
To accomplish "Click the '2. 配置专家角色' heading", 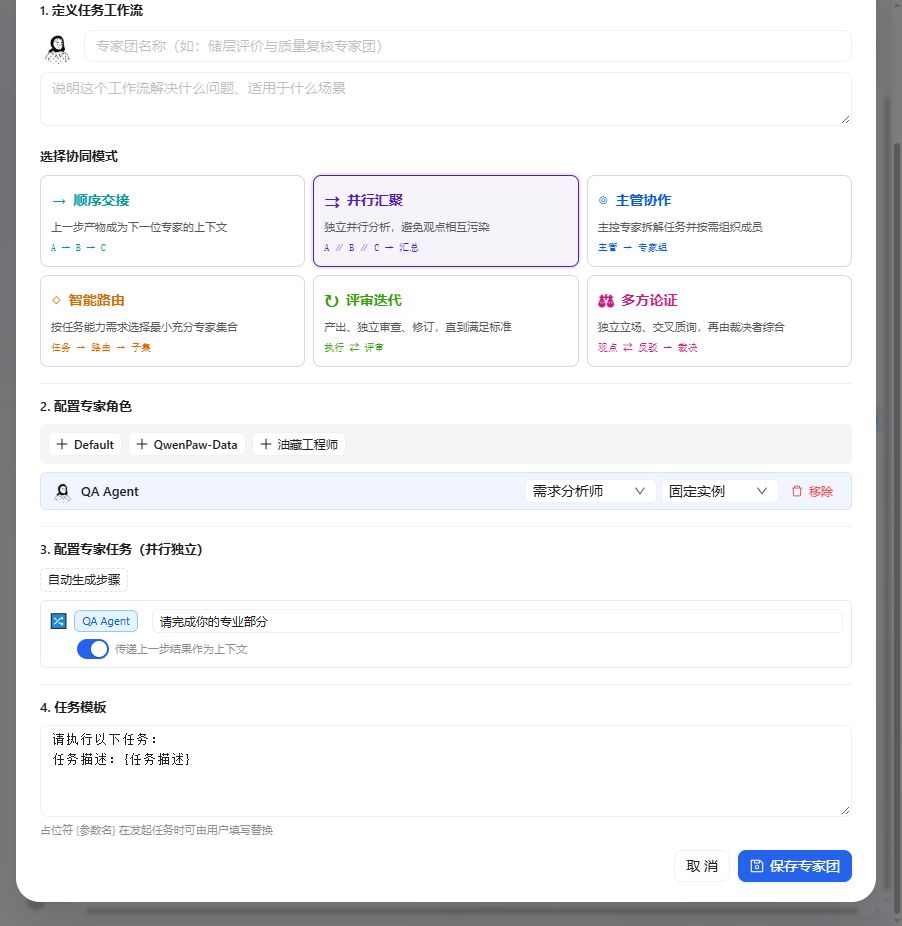I will 86,406.
